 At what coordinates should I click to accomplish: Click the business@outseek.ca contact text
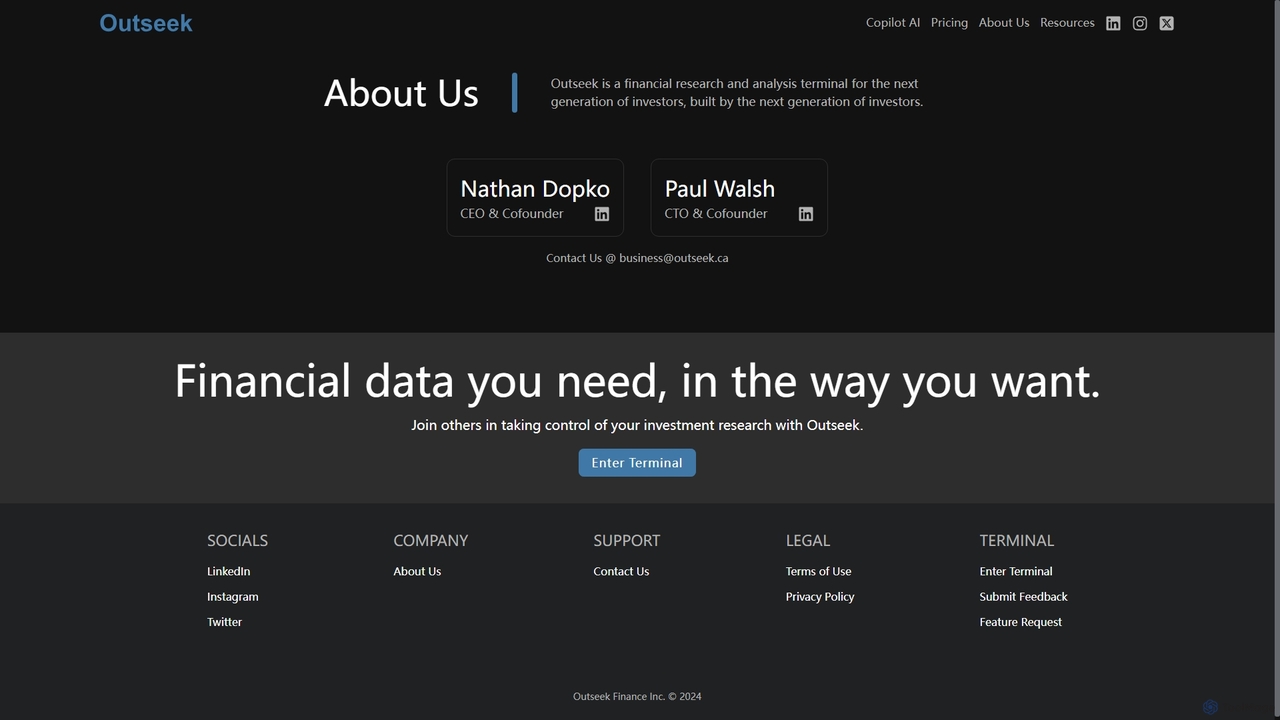[673, 258]
